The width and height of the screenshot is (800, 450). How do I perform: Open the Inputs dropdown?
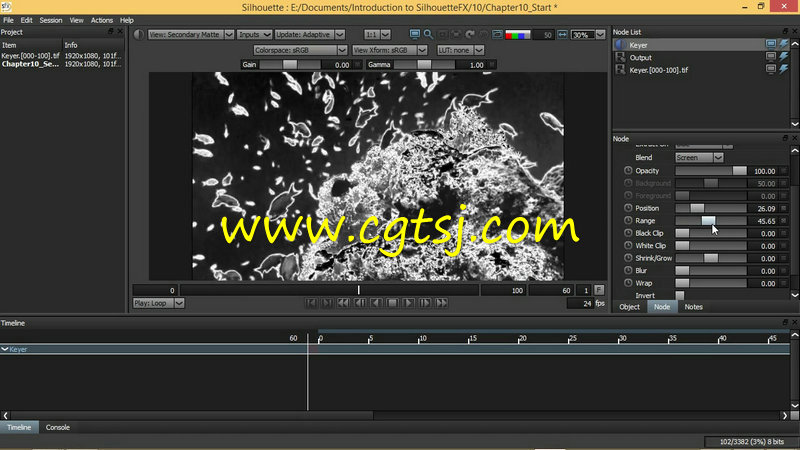coord(254,35)
